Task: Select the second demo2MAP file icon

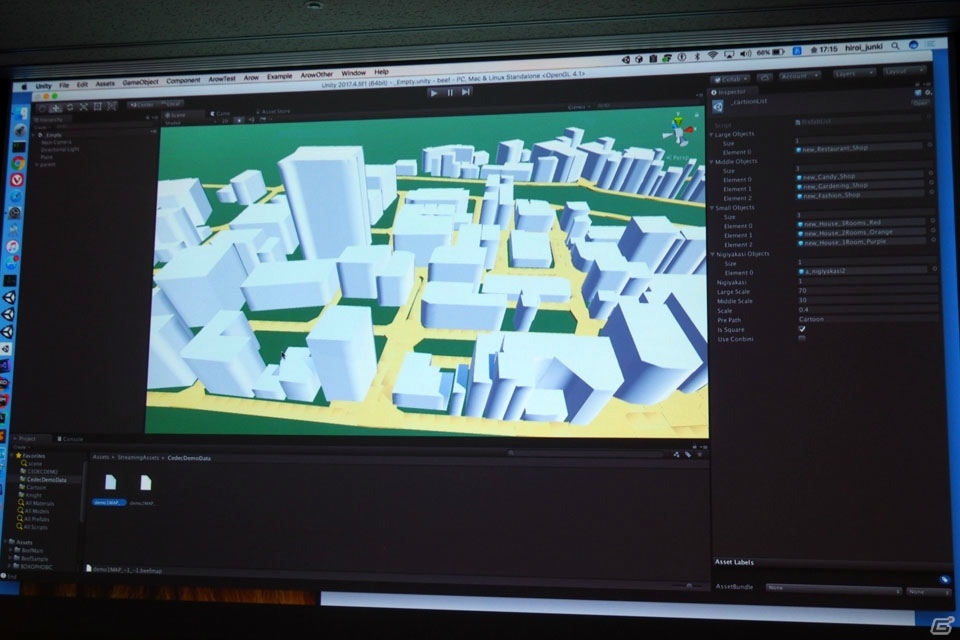Action: [x=145, y=483]
